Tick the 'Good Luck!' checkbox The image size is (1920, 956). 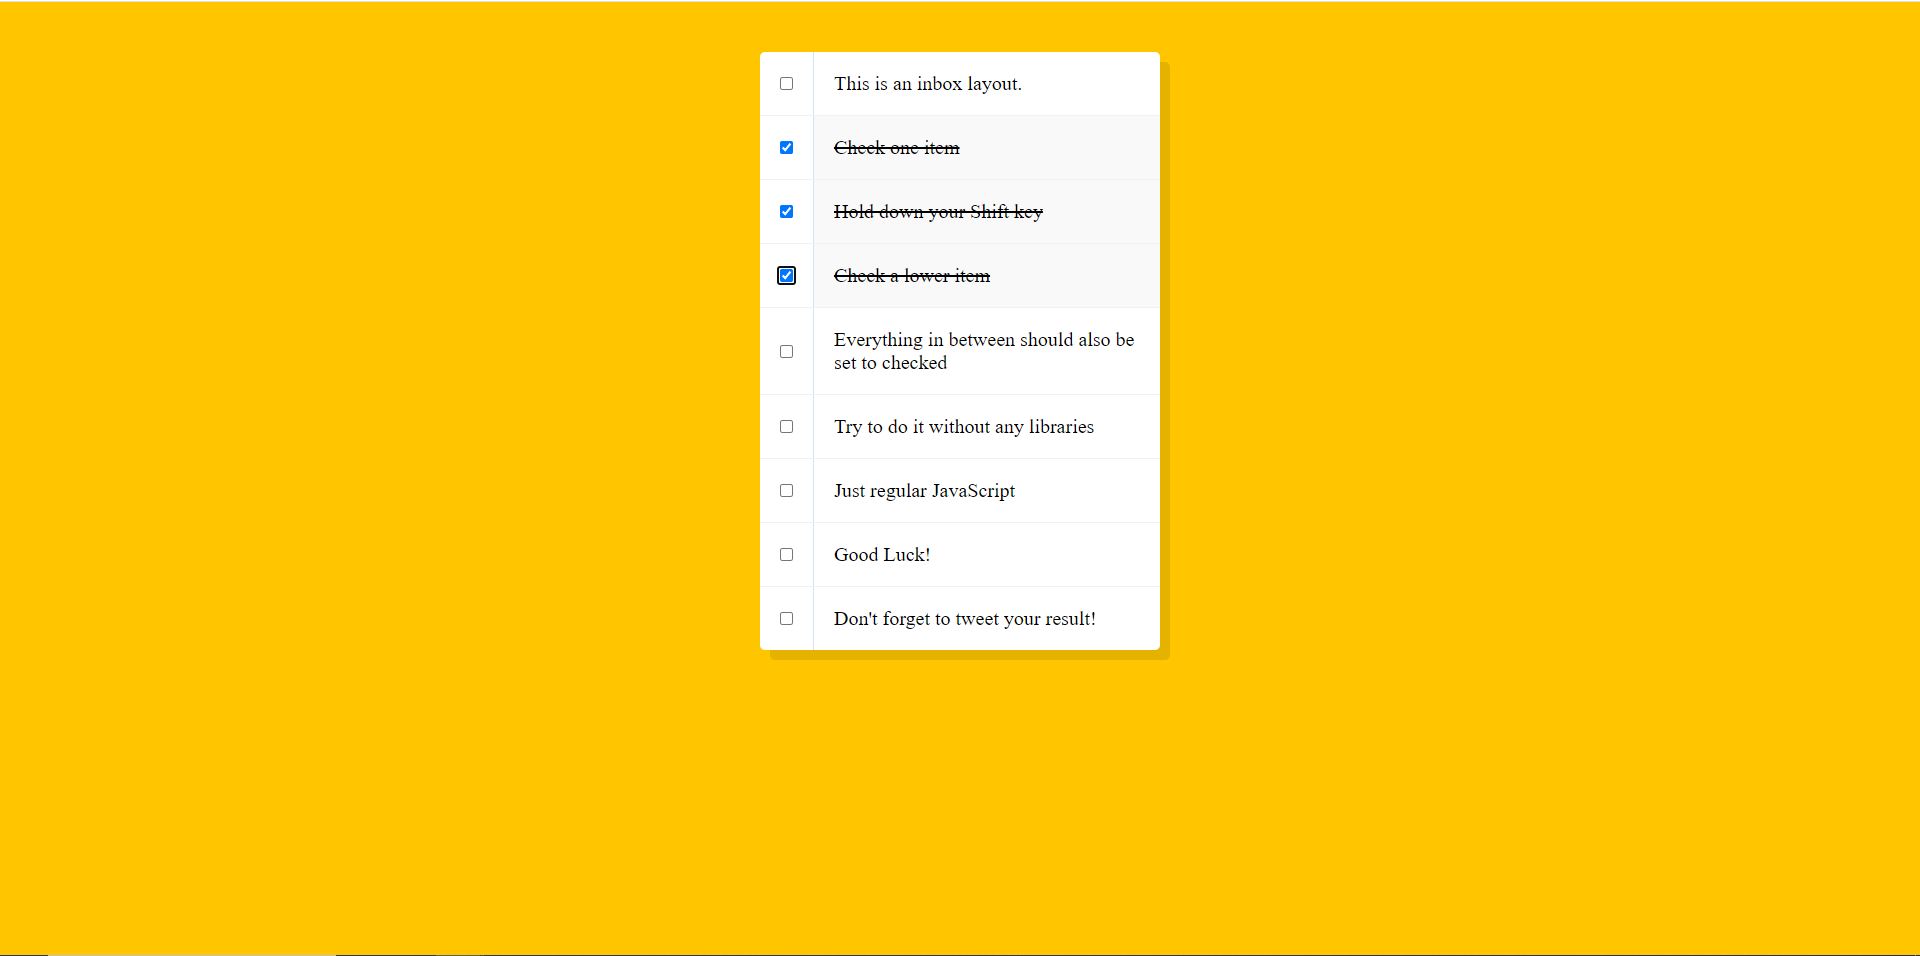786,555
